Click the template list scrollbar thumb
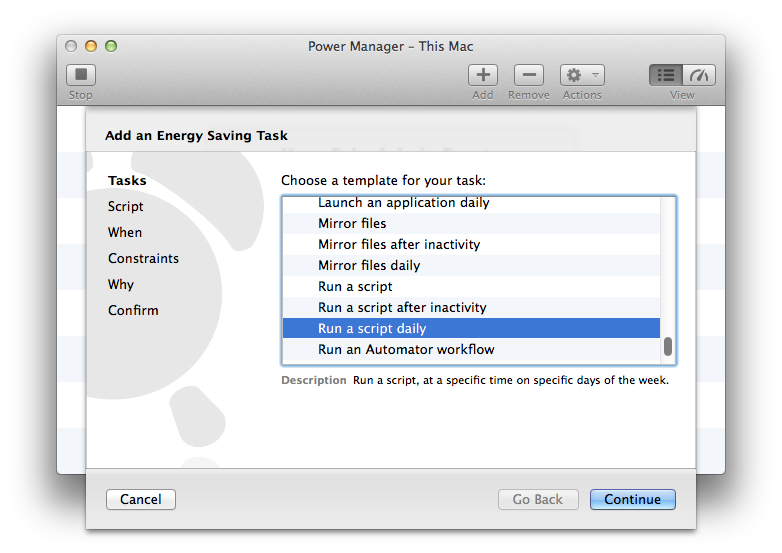The width and height of the screenshot is (782, 553). coord(668,347)
